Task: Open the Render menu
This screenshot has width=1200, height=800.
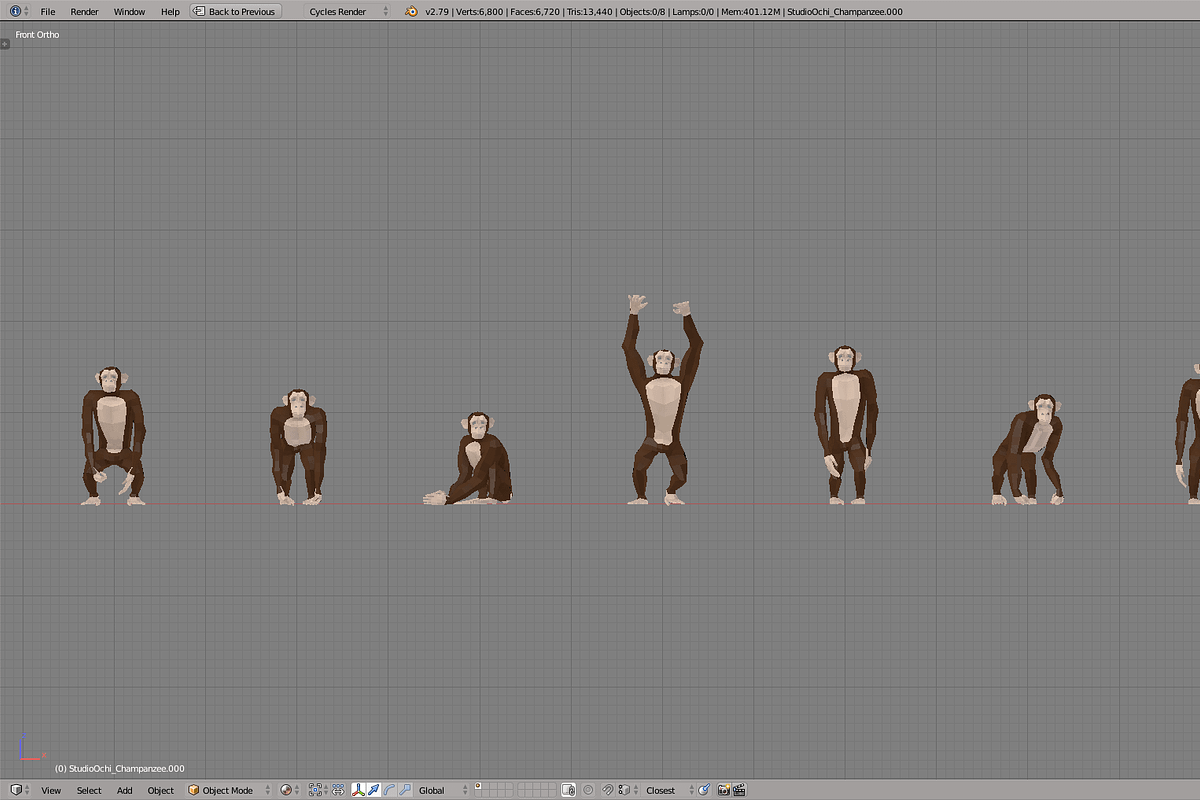Action: point(85,11)
